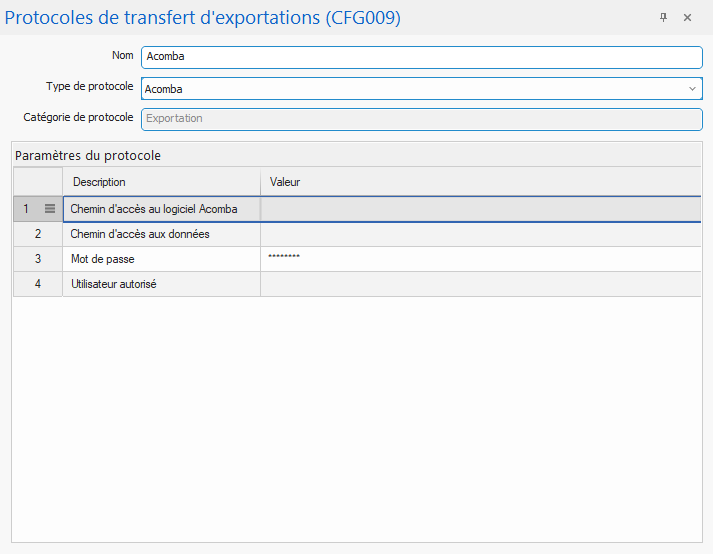Image resolution: width=713 pixels, height=554 pixels.
Task: Click the Description column header
Action: (161, 182)
